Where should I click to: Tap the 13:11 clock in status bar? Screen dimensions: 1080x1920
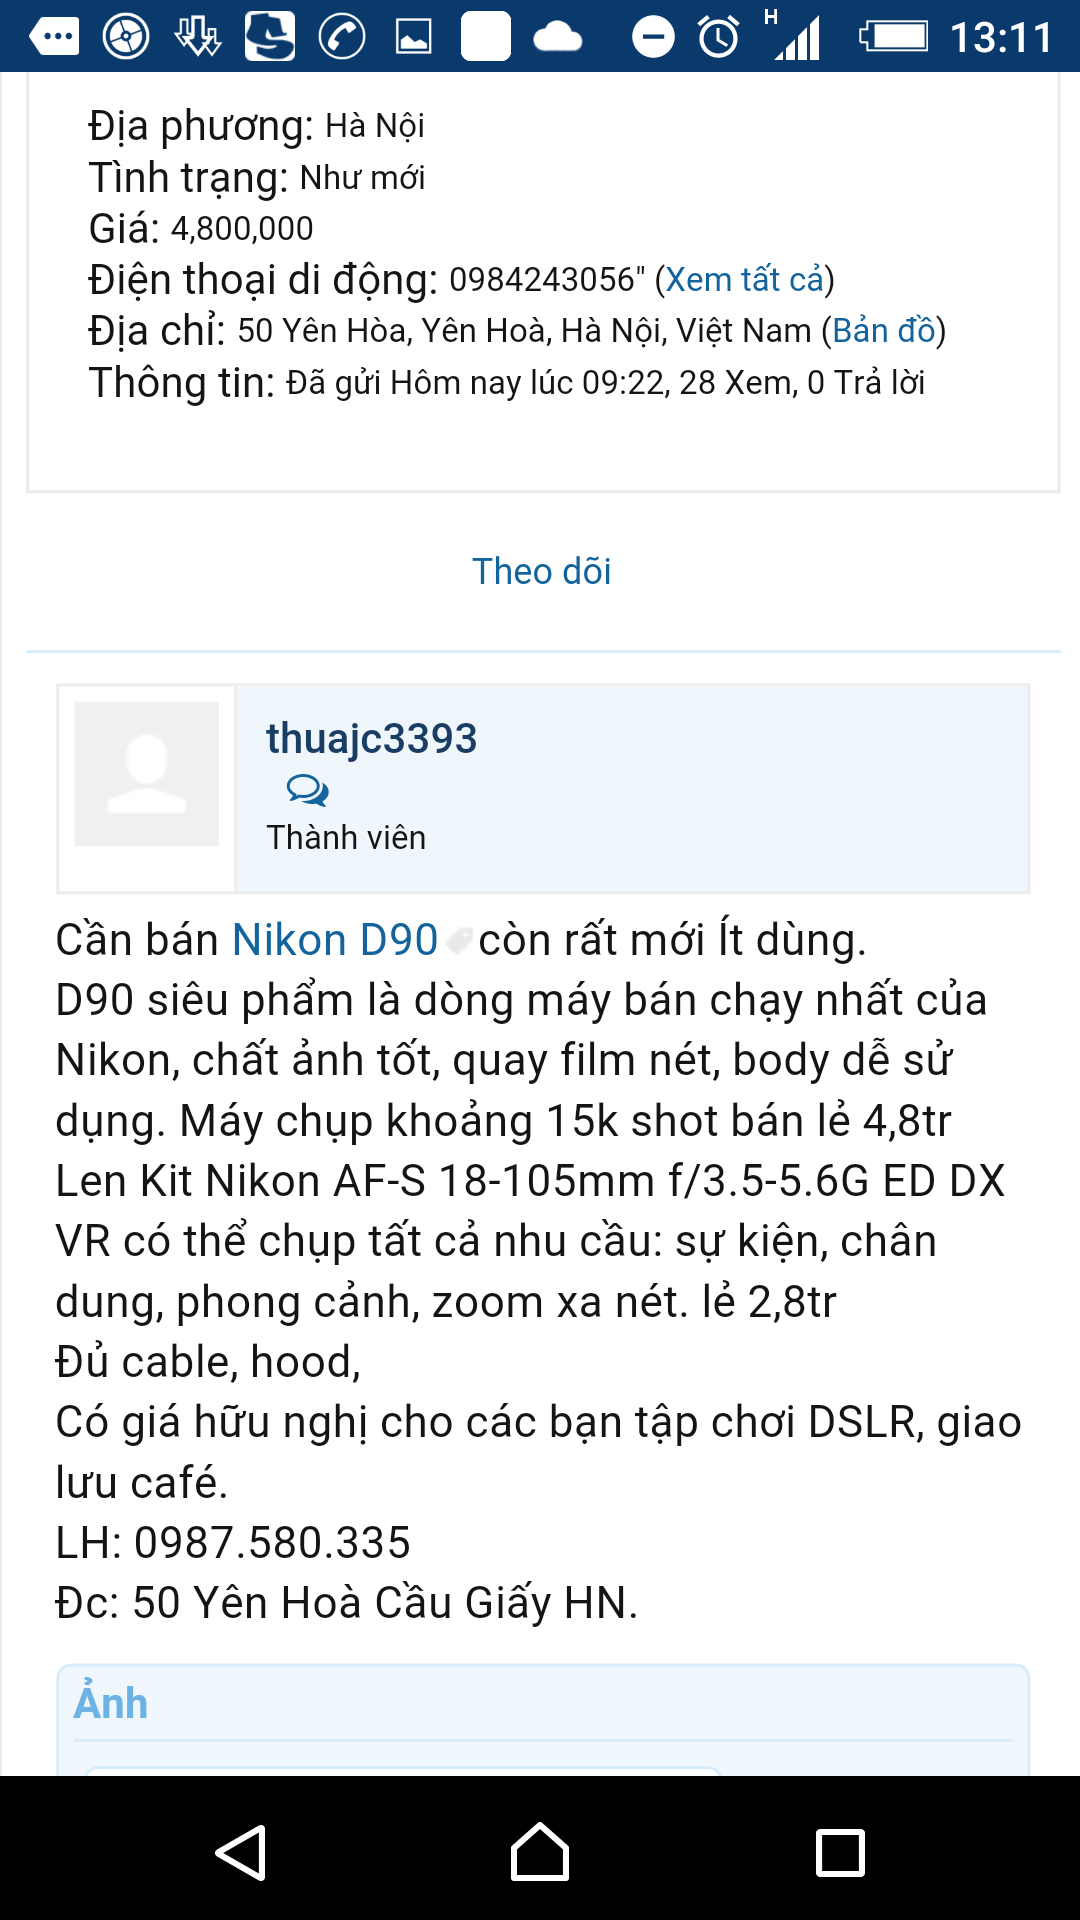1000,38
